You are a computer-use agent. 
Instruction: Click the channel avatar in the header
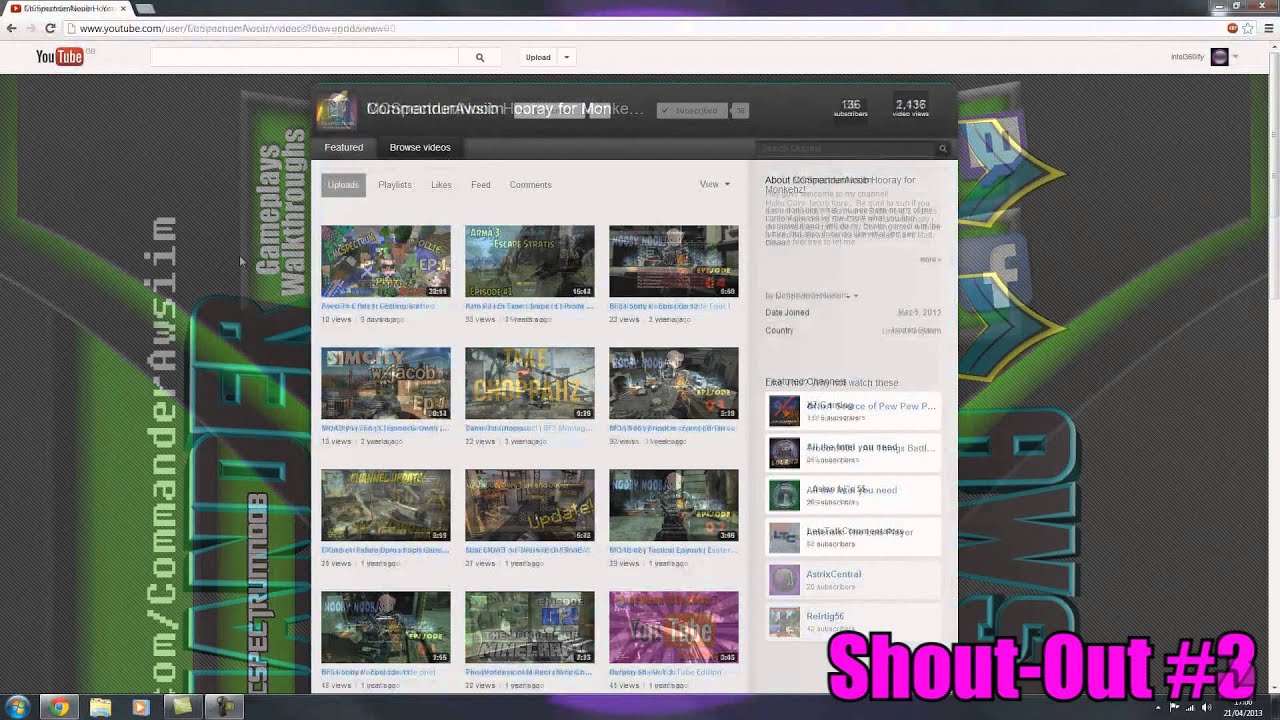(x=336, y=110)
